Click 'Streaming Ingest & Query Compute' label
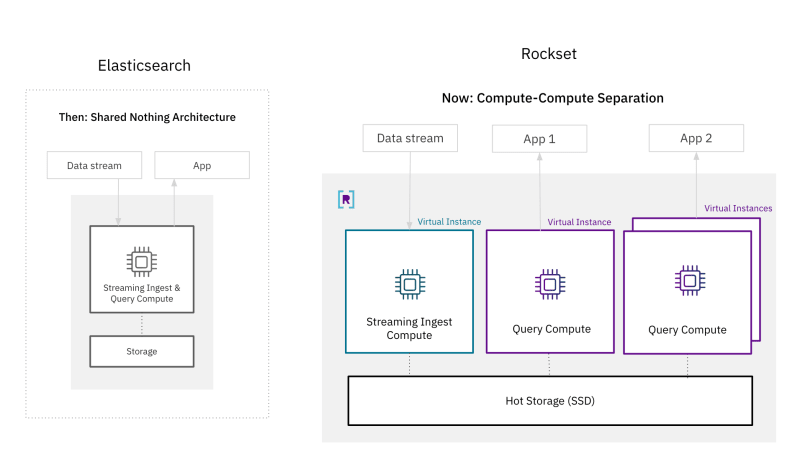 [x=142, y=293]
